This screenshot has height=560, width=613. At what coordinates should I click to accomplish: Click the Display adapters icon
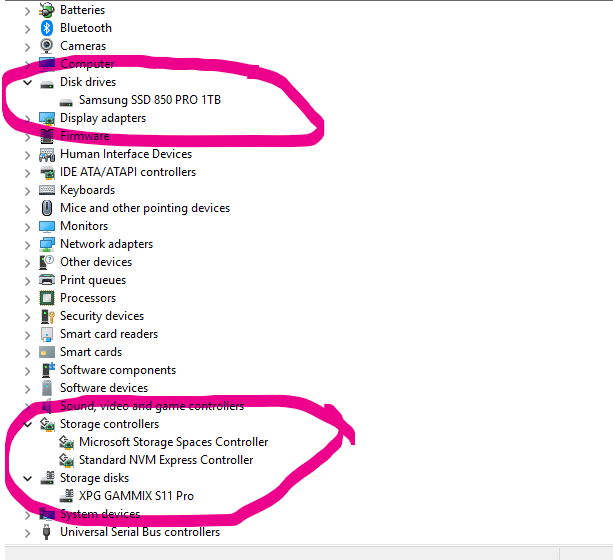[47, 118]
